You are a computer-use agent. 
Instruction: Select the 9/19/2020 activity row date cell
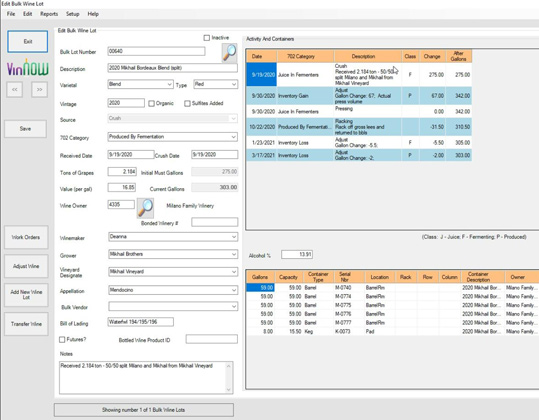pos(261,75)
